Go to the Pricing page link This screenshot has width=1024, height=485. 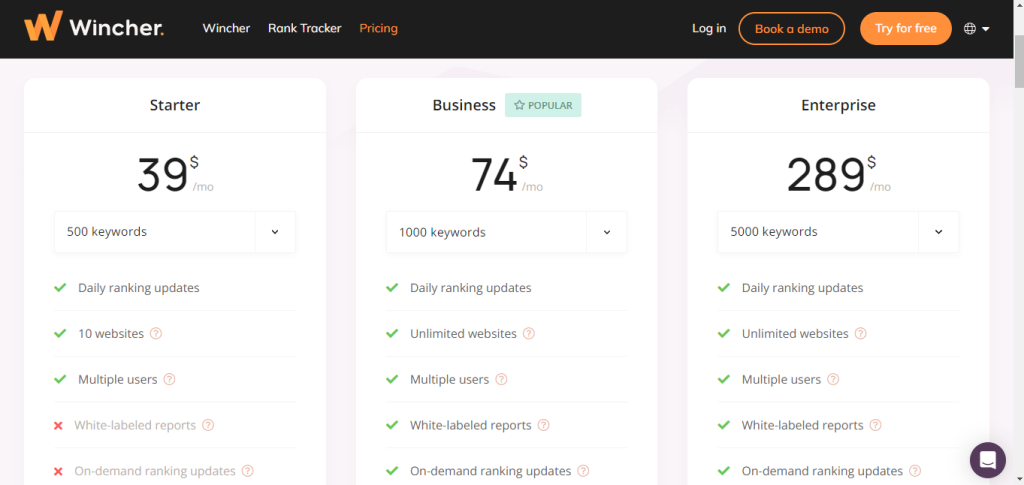coord(378,29)
